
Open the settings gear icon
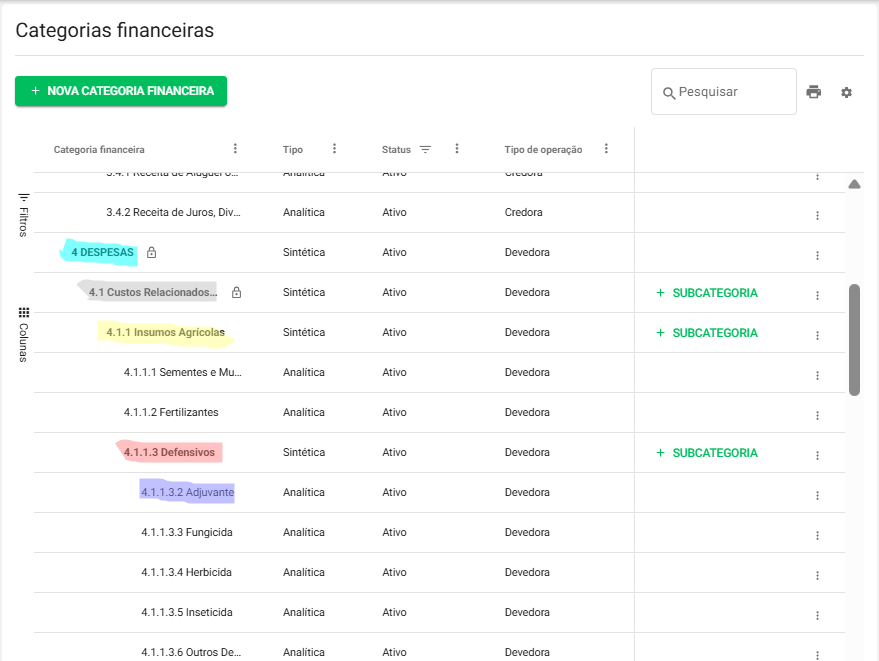point(846,92)
